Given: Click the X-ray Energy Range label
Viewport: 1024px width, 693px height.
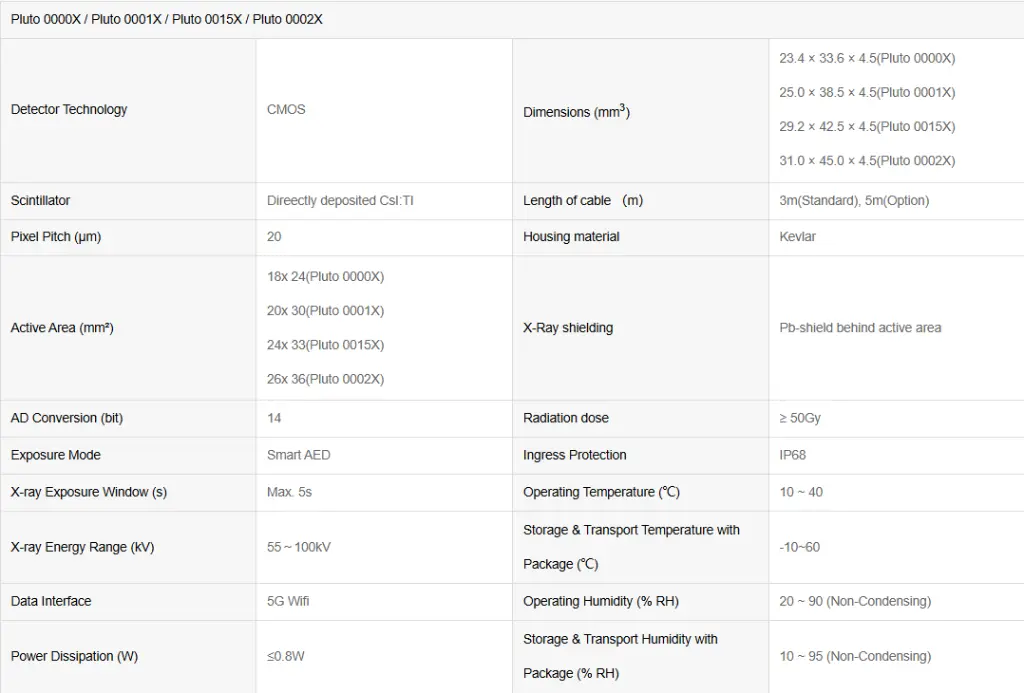Looking at the screenshot, I should [82, 547].
